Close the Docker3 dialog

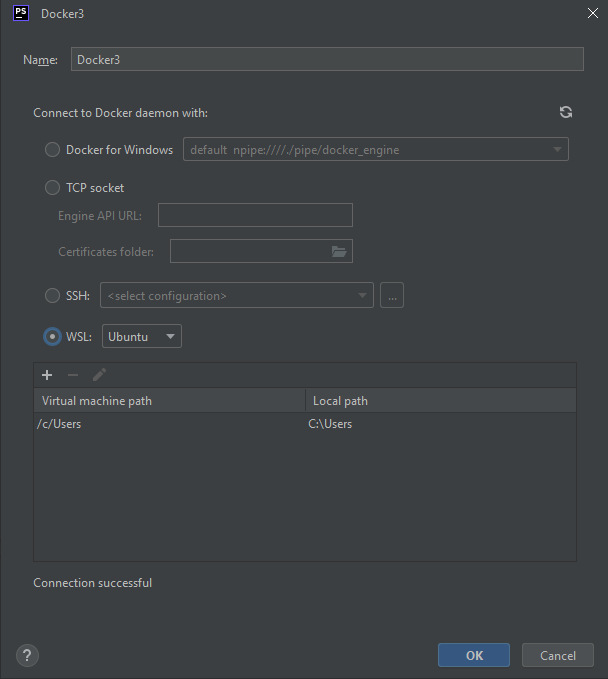[x=592, y=13]
